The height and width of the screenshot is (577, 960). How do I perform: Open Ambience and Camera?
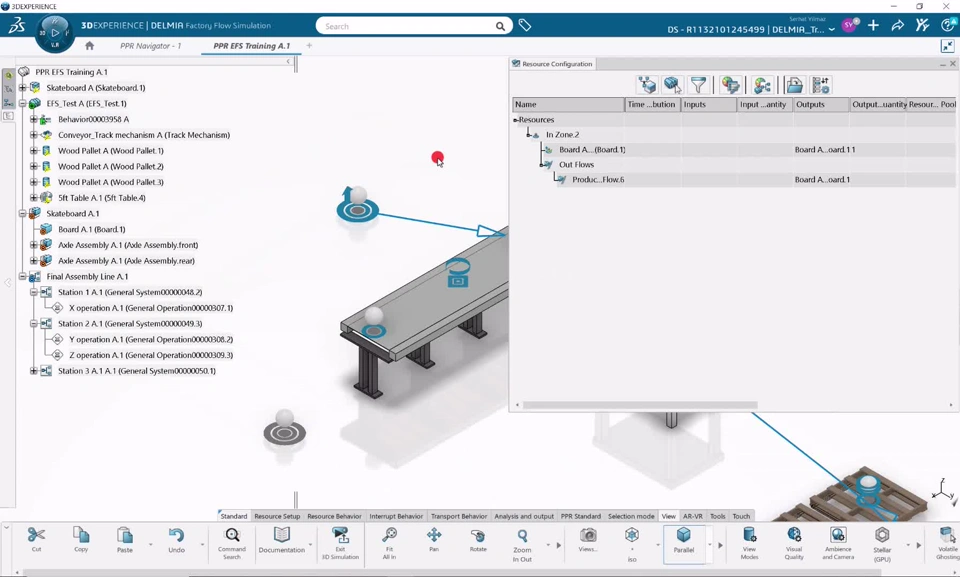click(x=838, y=542)
